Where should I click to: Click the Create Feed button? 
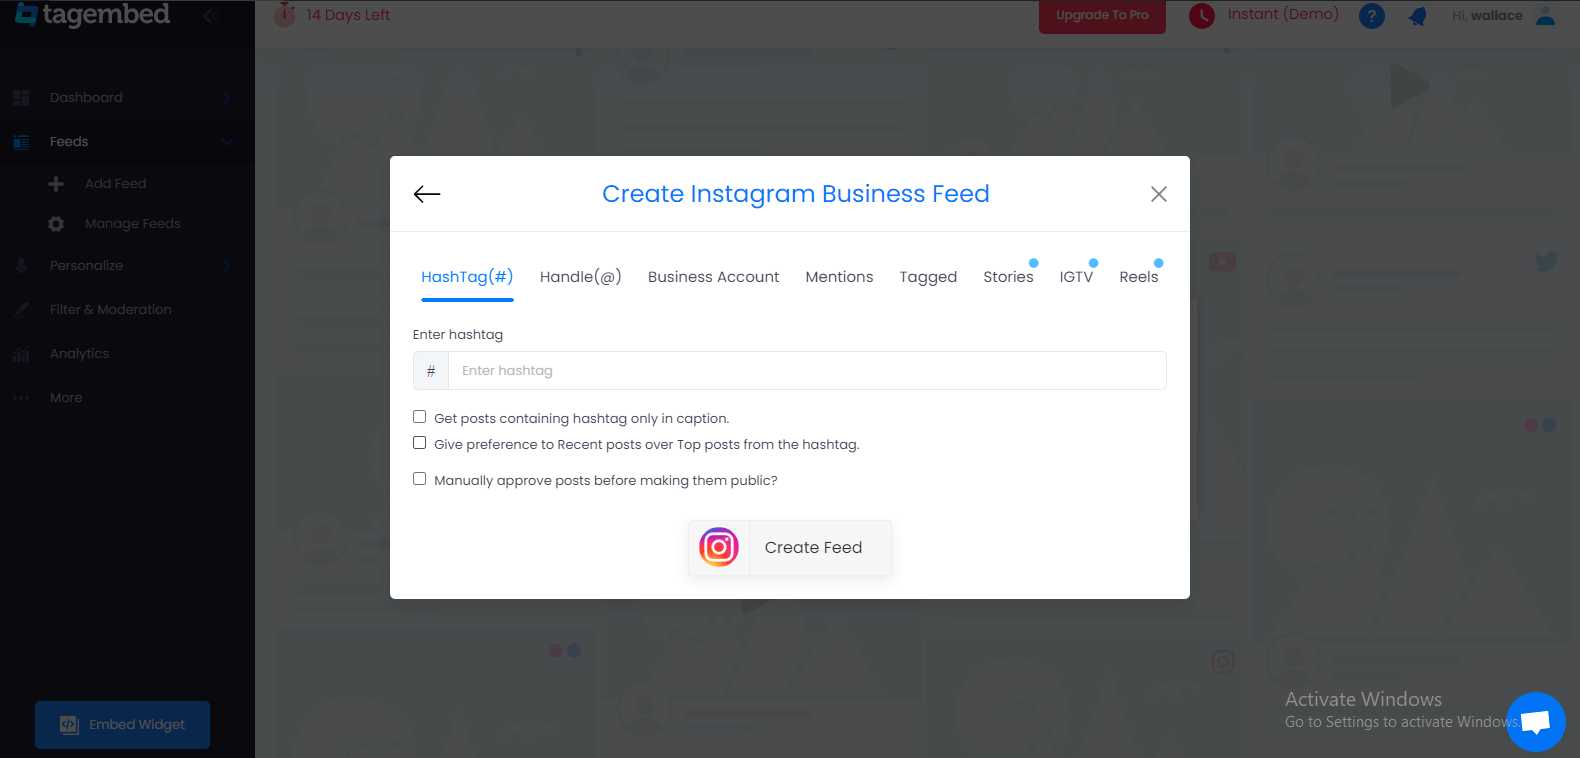pos(790,547)
